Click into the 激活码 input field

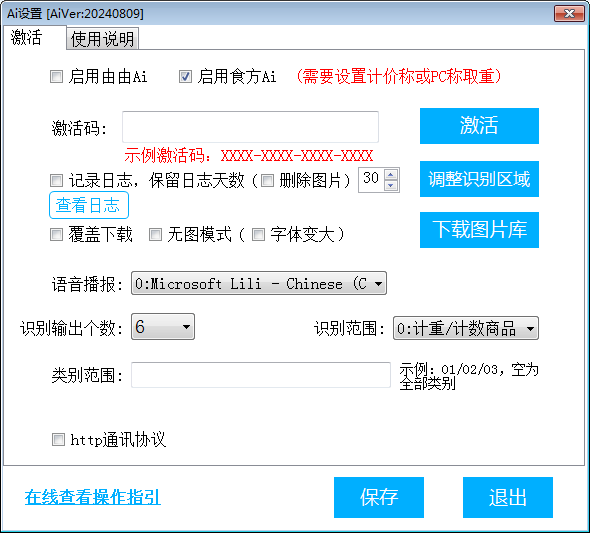coord(250,127)
